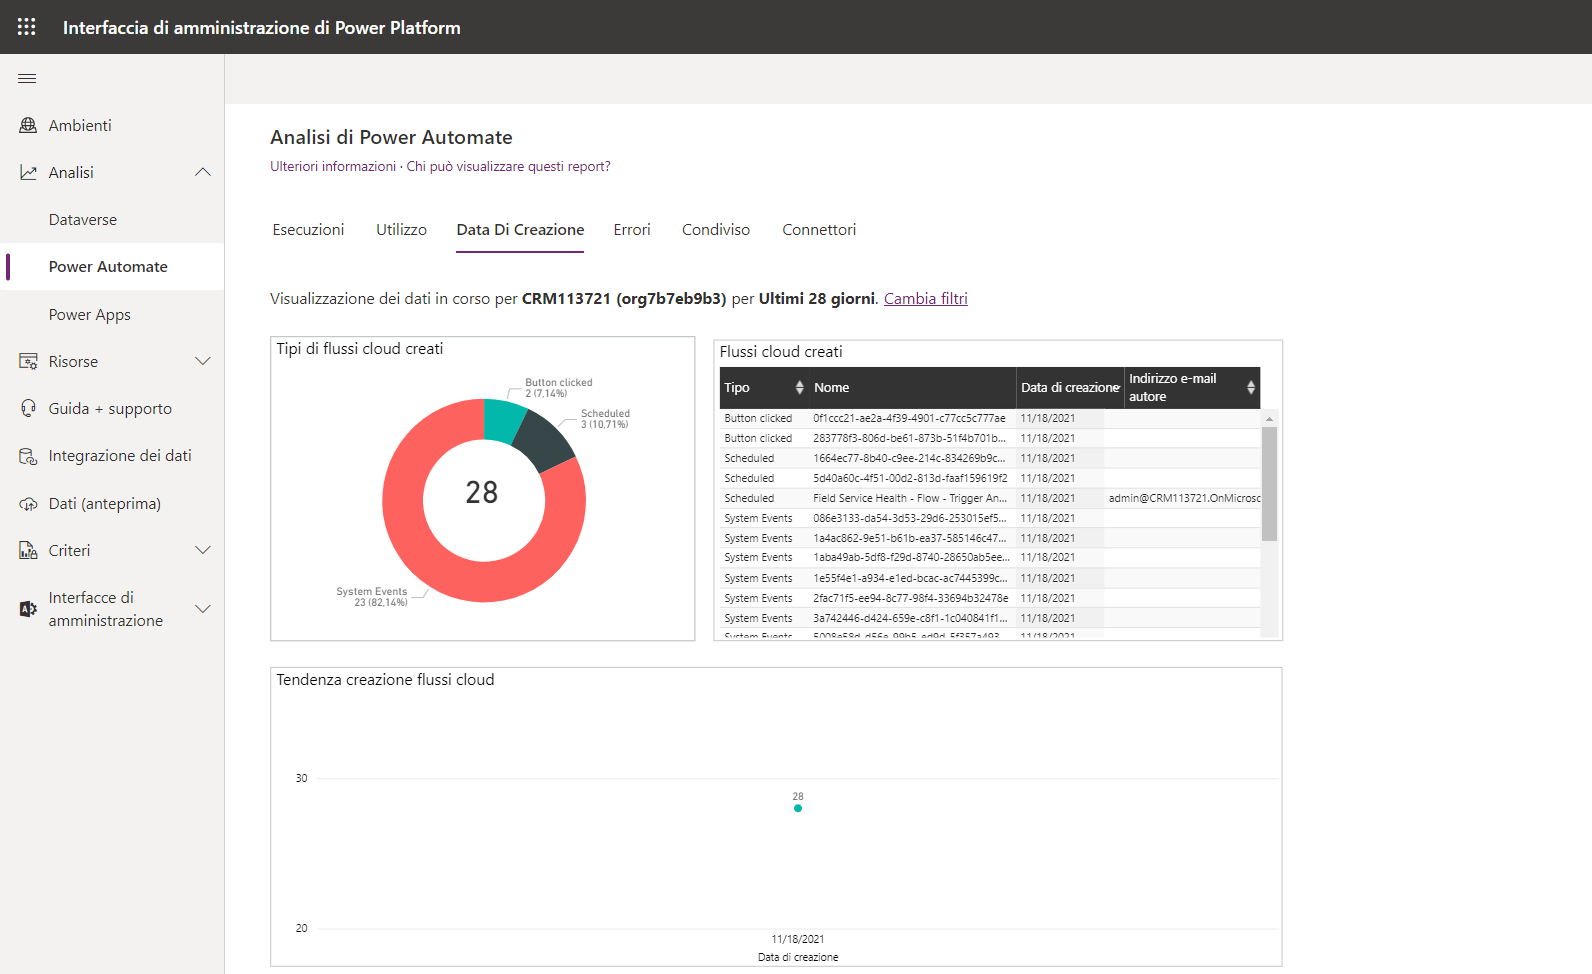The height and width of the screenshot is (974, 1592).
Task: Click the Ambienti globe icon
Action: (x=28, y=125)
